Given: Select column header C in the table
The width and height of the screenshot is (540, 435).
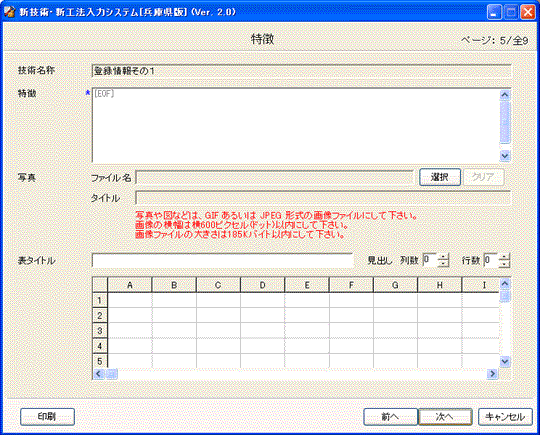Looking at the screenshot, I should [218, 285].
